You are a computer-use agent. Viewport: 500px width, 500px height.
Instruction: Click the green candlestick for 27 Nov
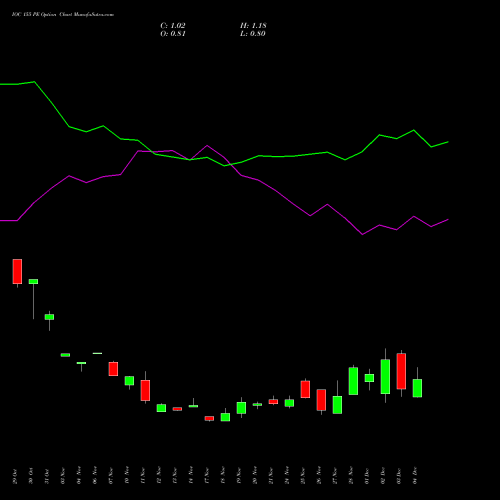tap(337, 405)
